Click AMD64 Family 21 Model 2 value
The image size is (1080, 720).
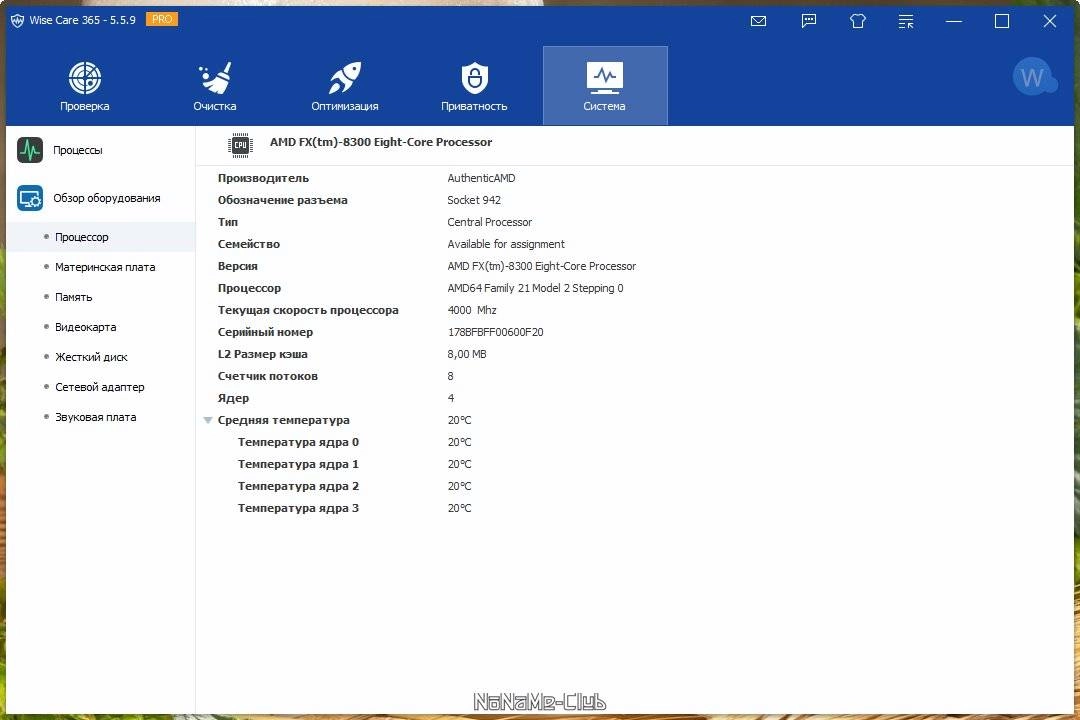535,288
